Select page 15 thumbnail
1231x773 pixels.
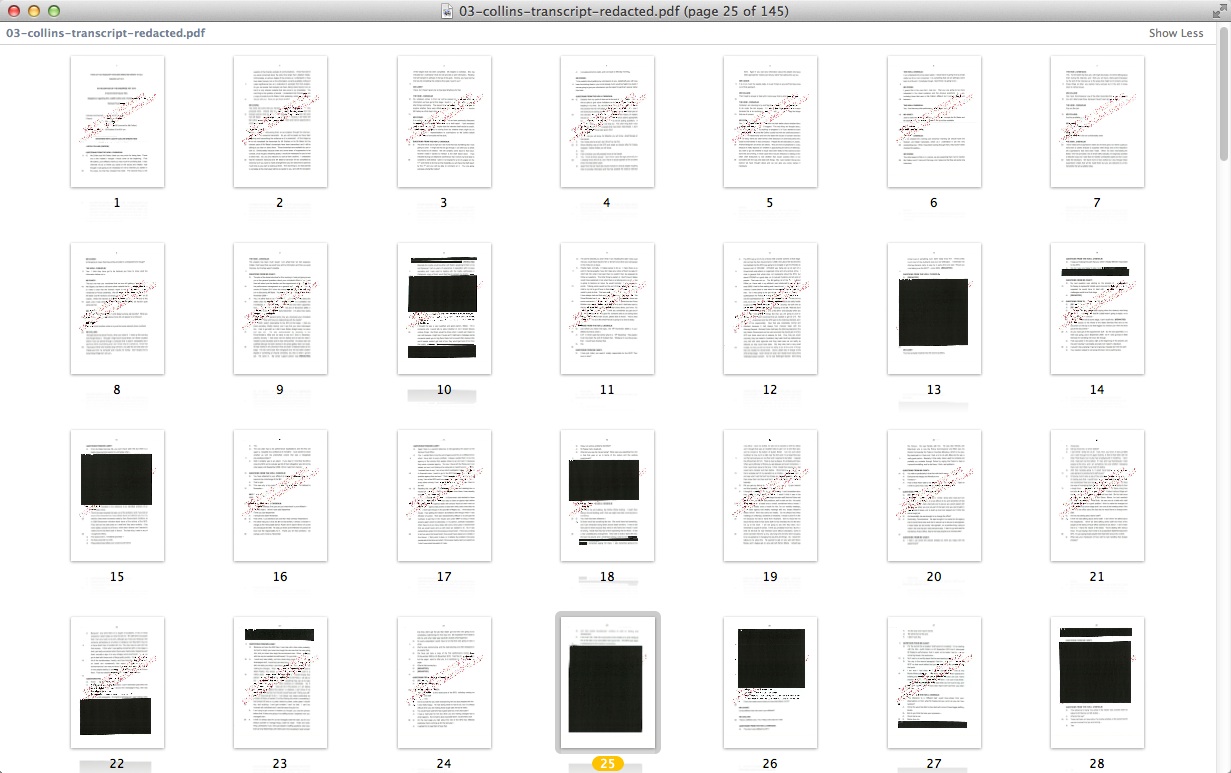coord(117,495)
